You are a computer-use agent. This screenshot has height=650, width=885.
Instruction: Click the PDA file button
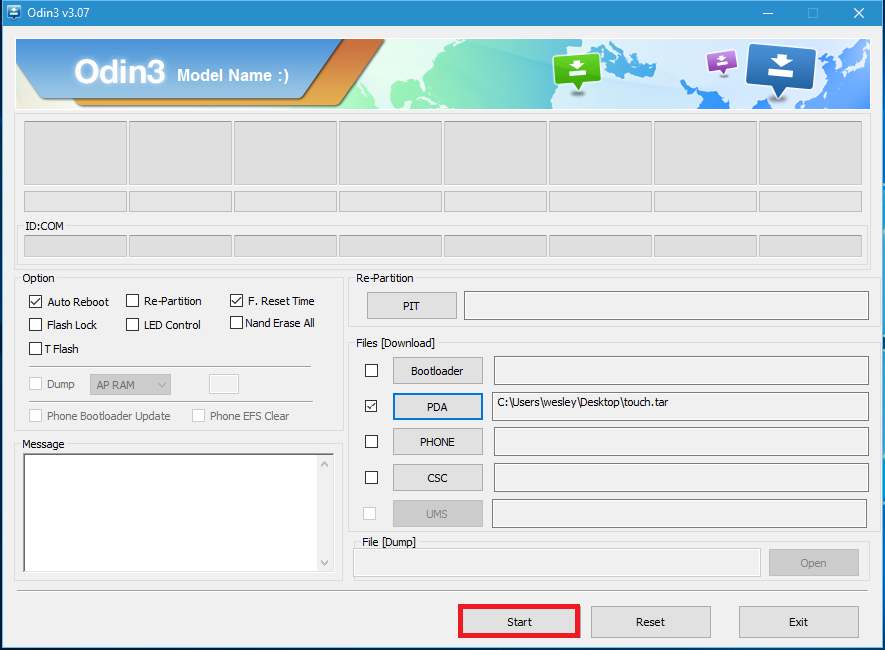437,406
